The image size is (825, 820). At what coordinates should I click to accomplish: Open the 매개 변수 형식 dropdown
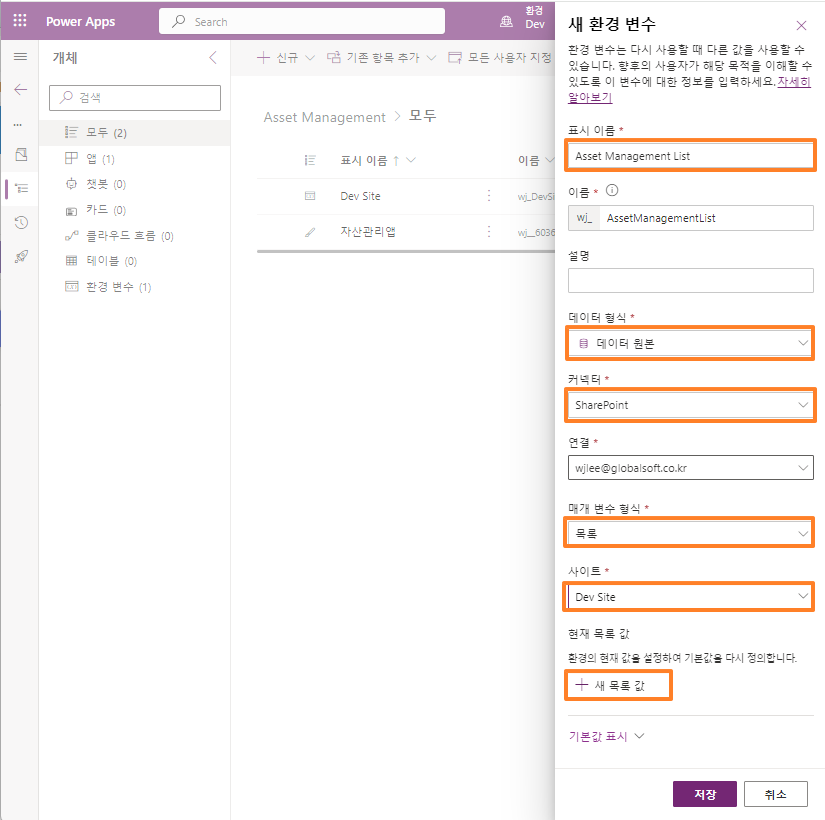(x=690, y=533)
